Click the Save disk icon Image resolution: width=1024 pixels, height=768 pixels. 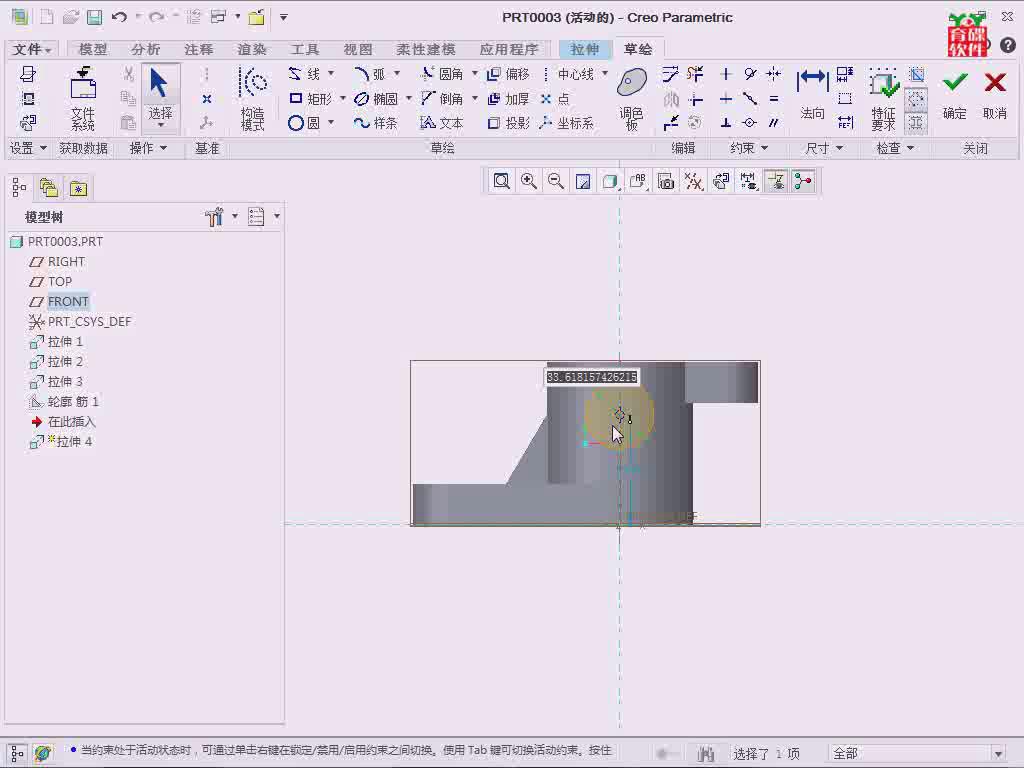pyautogui.click(x=95, y=17)
